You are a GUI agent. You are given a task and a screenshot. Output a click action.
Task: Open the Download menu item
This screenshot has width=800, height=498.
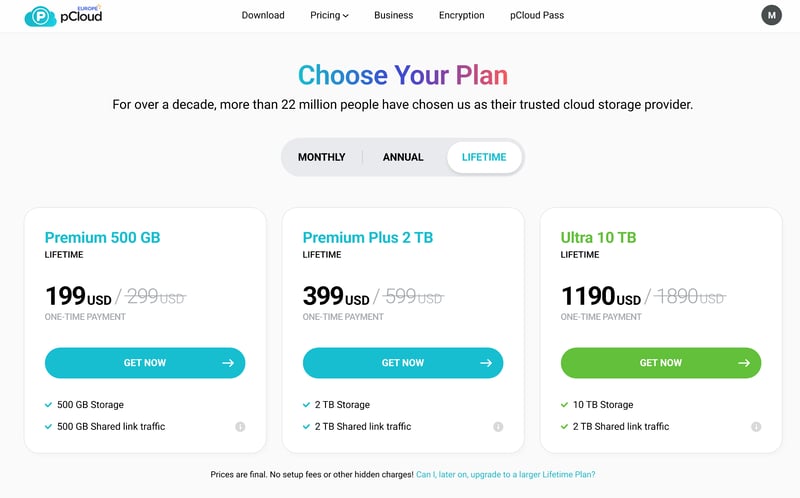click(263, 15)
